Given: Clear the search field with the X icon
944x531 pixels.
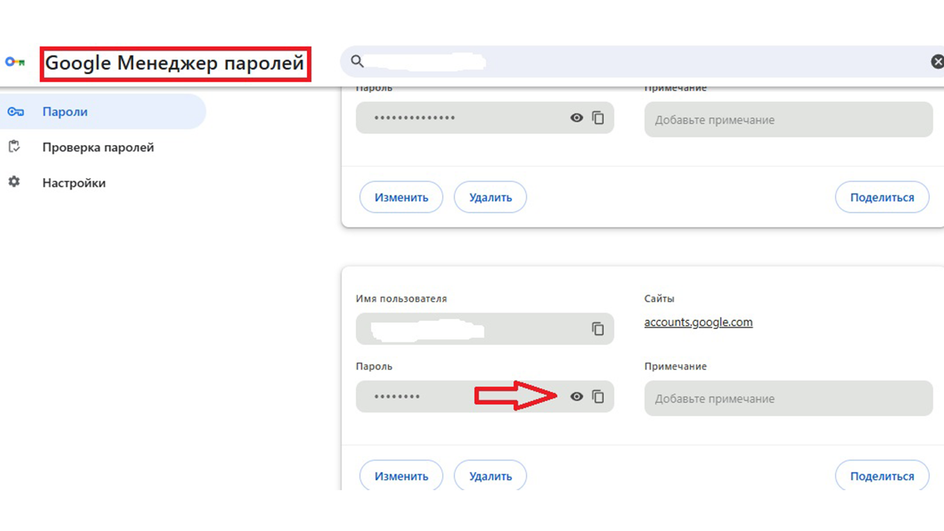Looking at the screenshot, I should click(937, 61).
